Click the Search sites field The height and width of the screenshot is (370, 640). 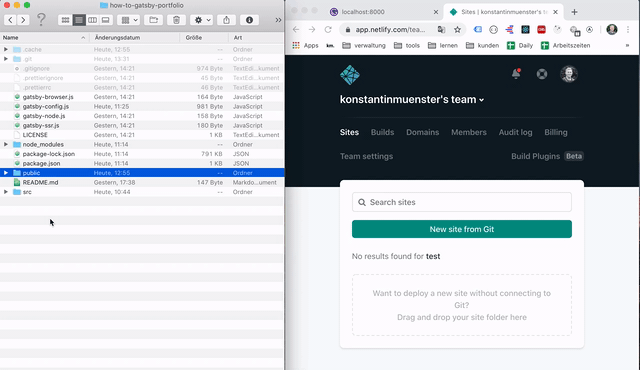(x=462, y=202)
